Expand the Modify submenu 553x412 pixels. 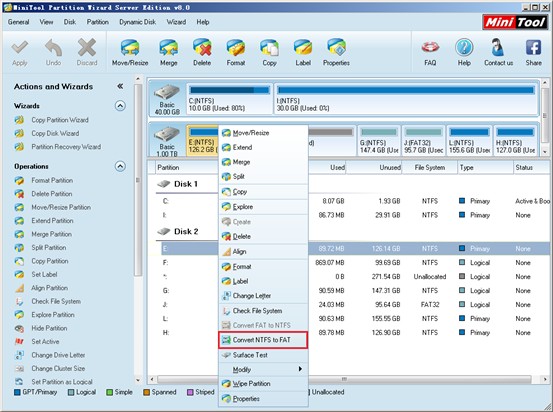point(263,369)
